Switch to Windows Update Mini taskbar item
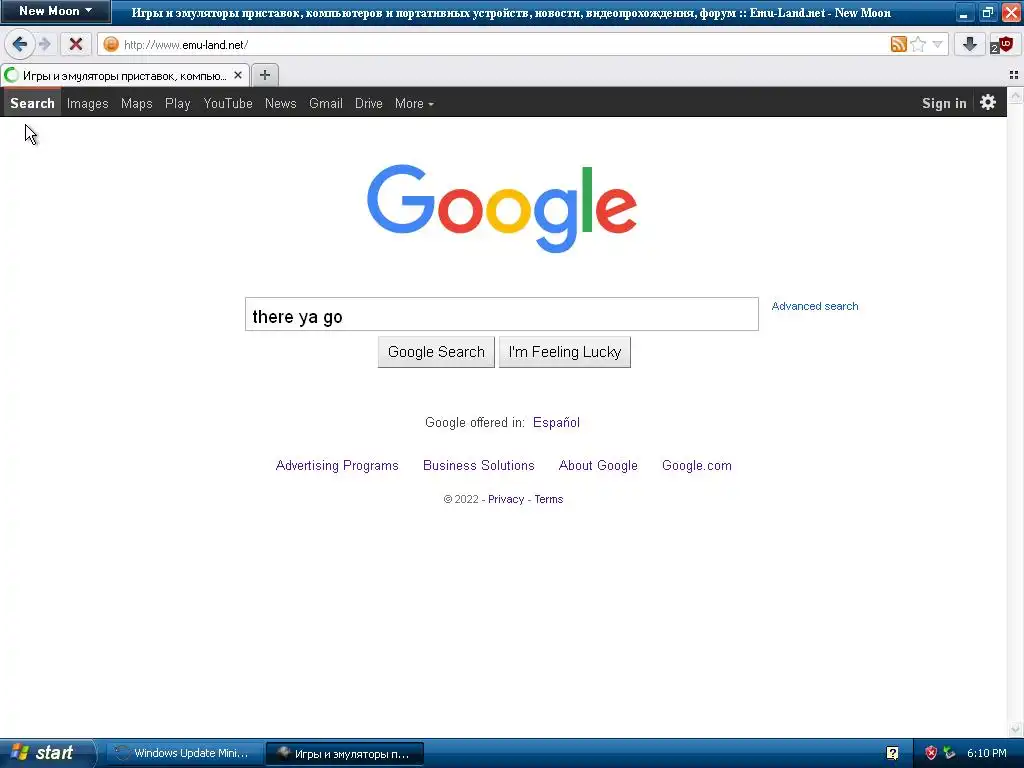 pyautogui.click(x=185, y=753)
